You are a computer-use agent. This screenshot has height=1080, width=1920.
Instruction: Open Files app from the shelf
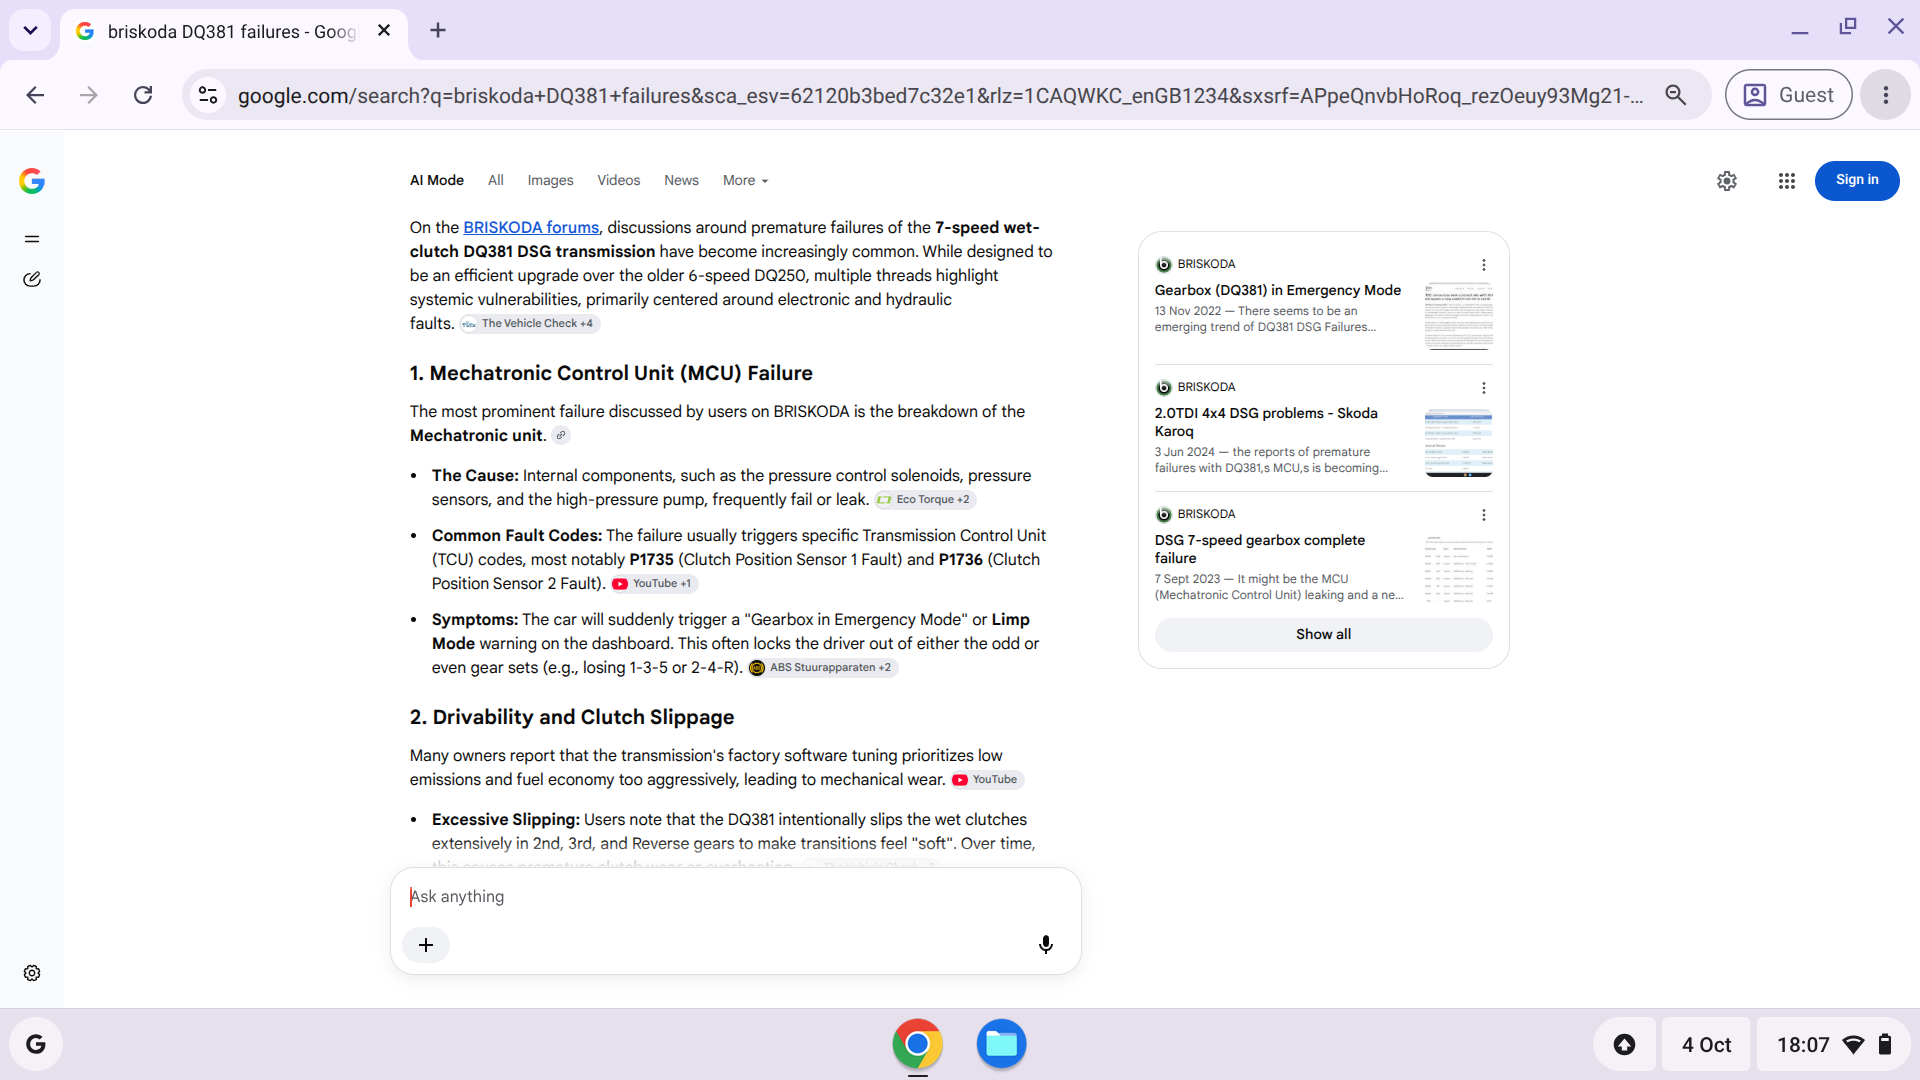pos(1001,1044)
